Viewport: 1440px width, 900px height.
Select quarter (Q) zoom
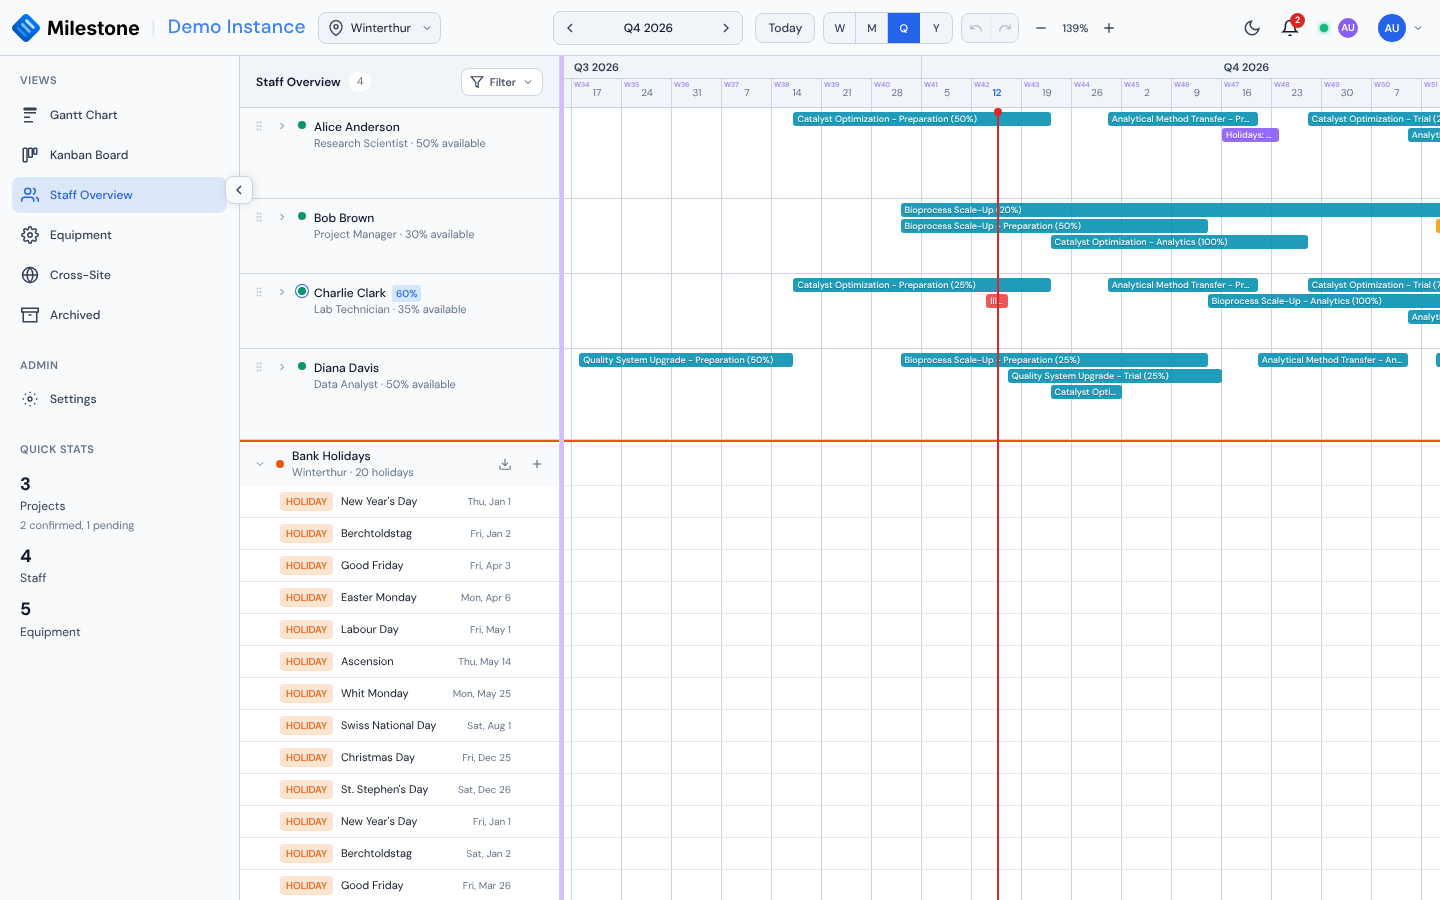point(904,28)
